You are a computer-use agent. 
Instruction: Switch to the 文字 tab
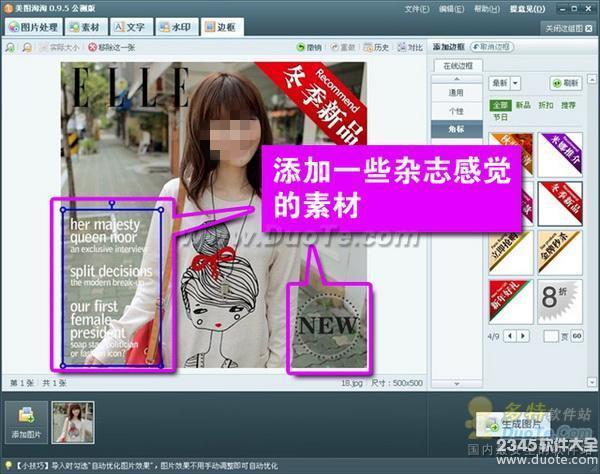coord(130,27)
